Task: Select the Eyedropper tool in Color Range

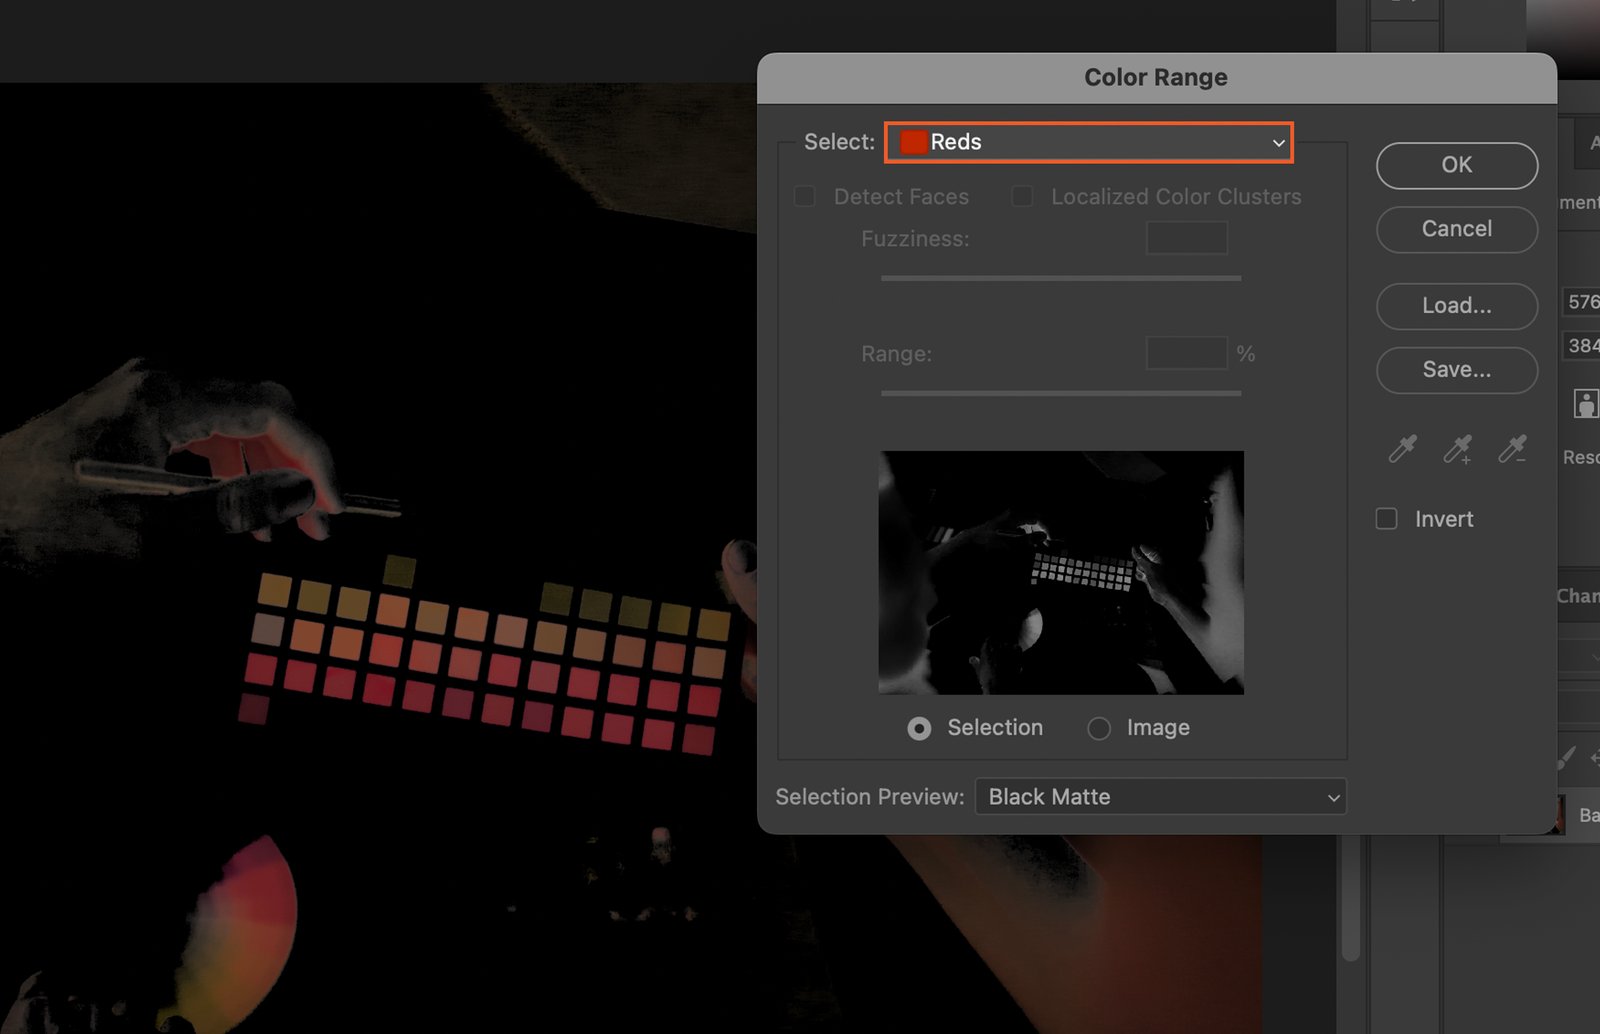Action: [1402, 450]
